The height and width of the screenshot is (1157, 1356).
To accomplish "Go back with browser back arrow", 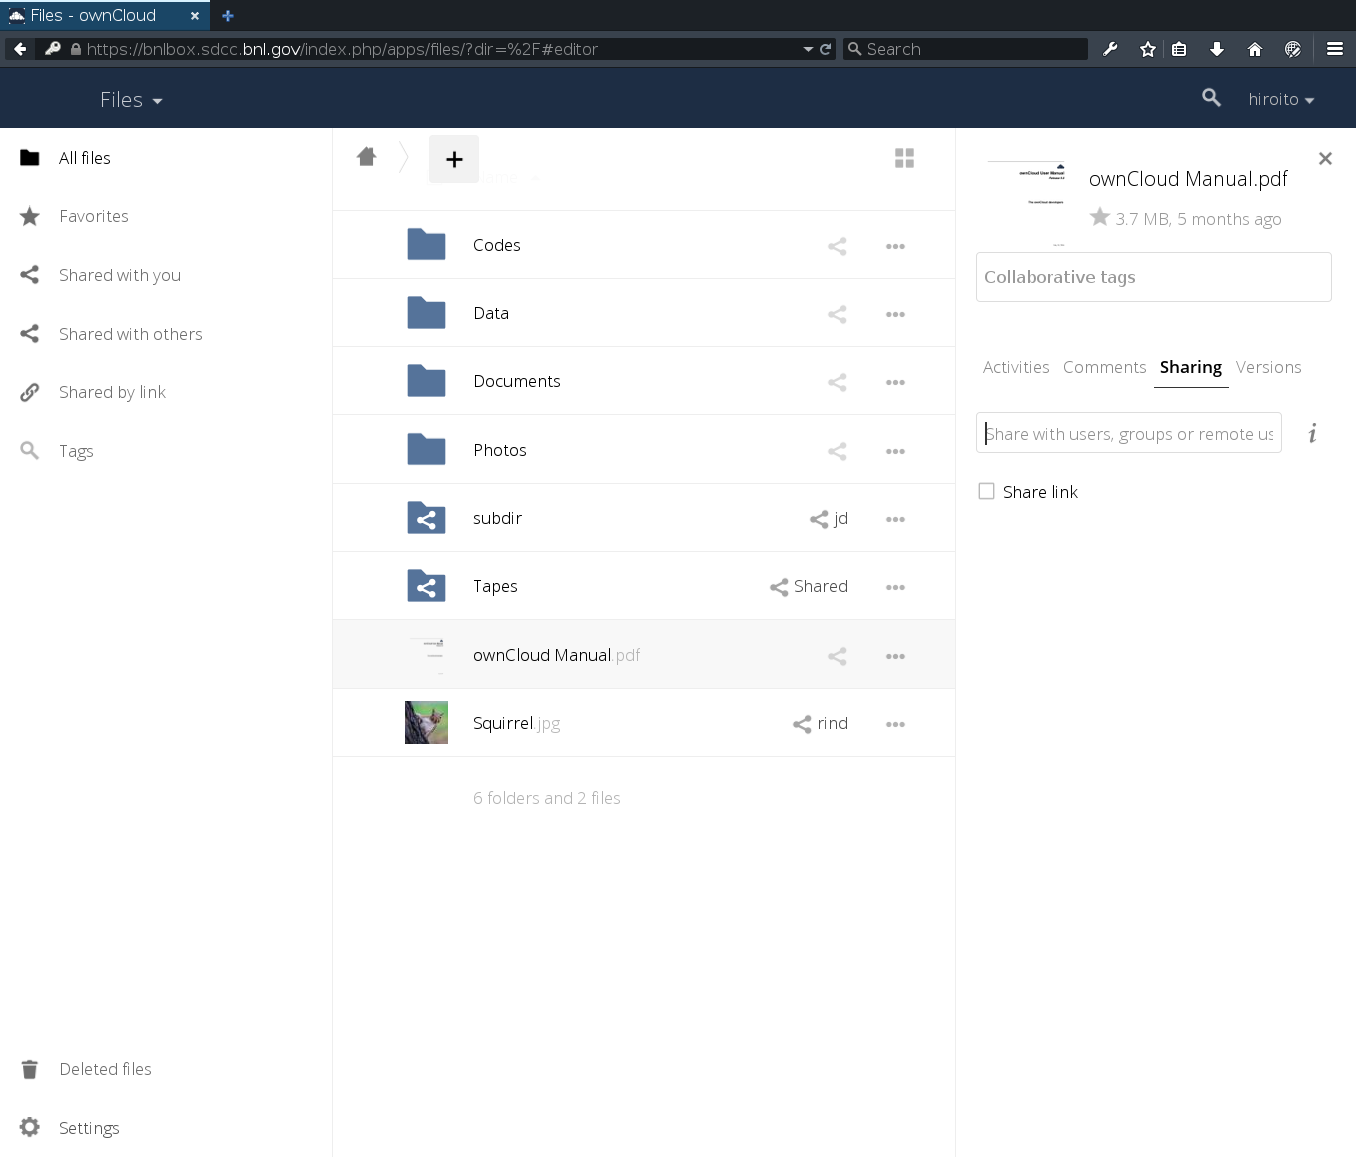I will click(20, 48).
